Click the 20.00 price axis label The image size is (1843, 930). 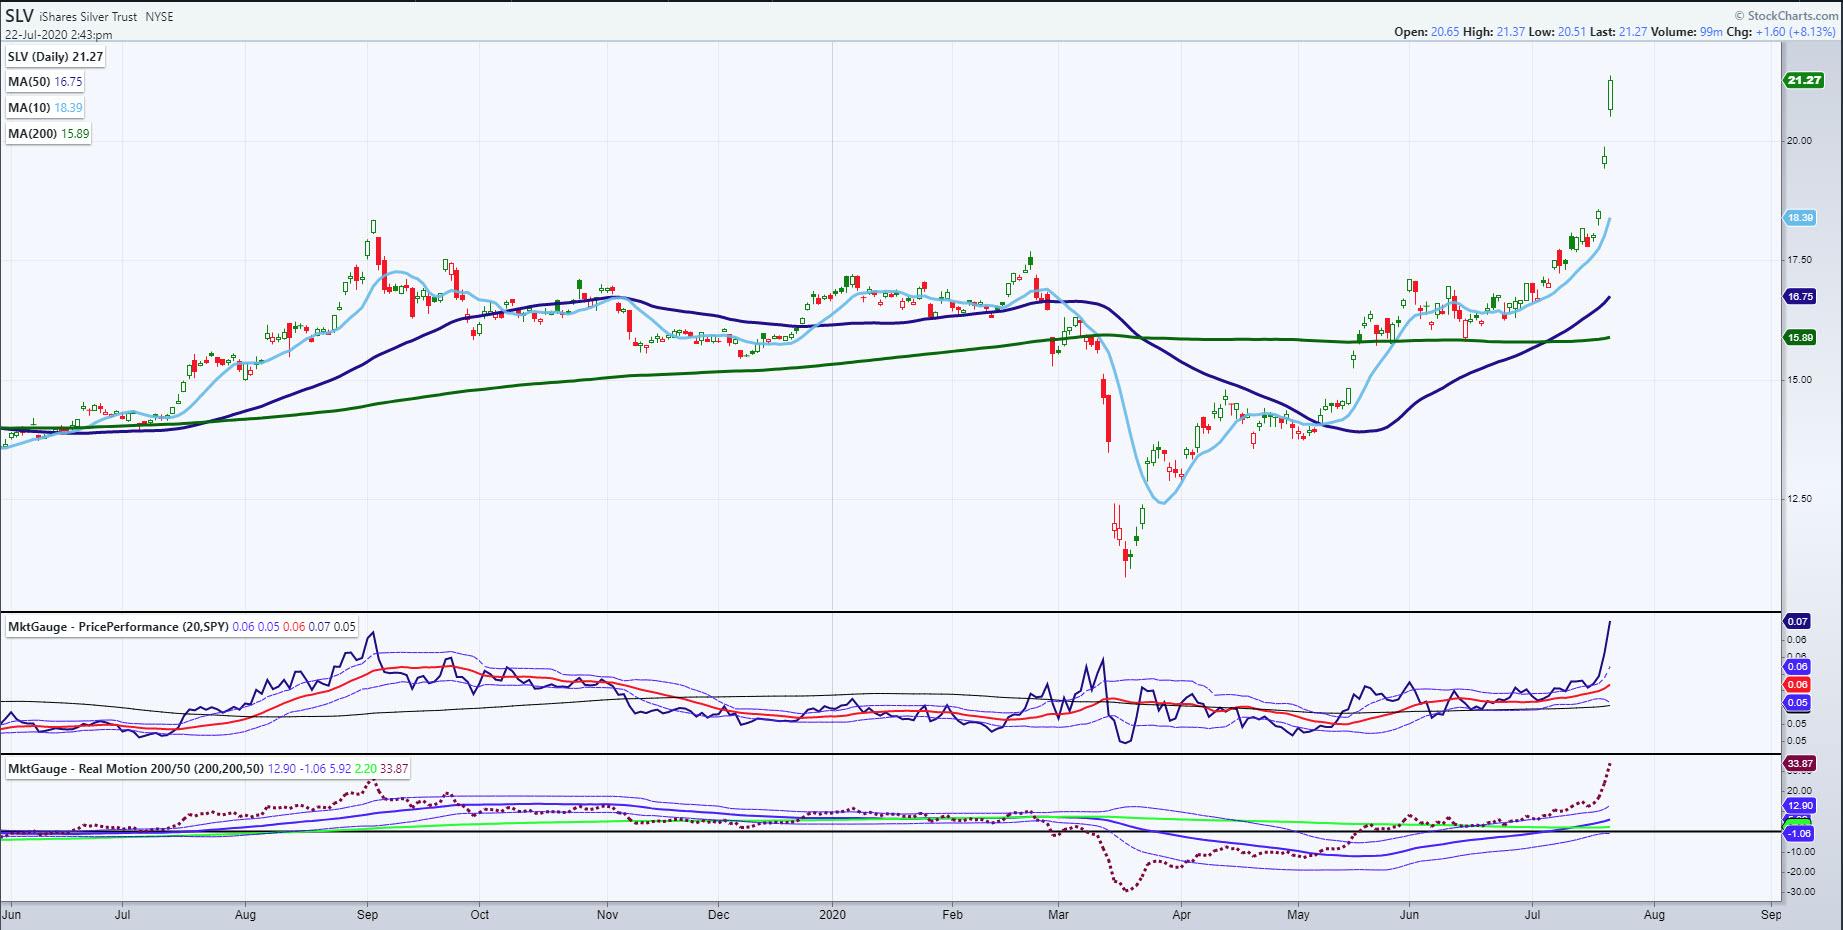(1800, 141)
